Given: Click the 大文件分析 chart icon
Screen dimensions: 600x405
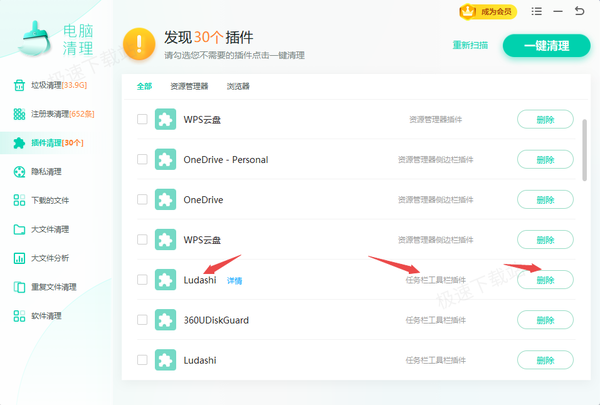Looking at the screenshot, I should pyautogui.click(x=19, y=258).
